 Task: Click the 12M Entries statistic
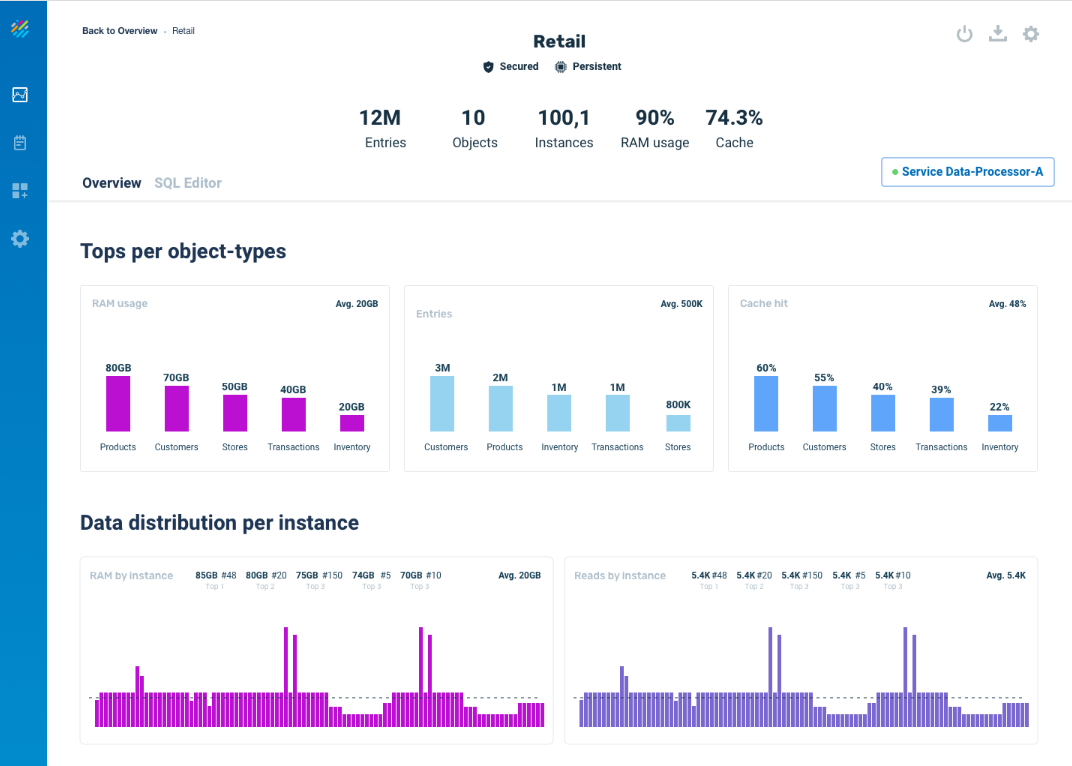(x=384, y=128)
